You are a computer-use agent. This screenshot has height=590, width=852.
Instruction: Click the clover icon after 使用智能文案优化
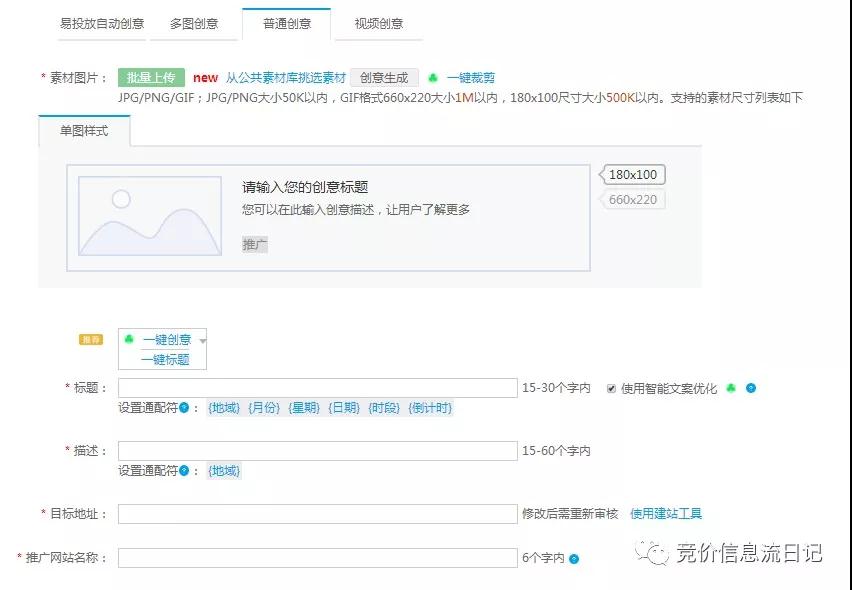click(731, 388)
